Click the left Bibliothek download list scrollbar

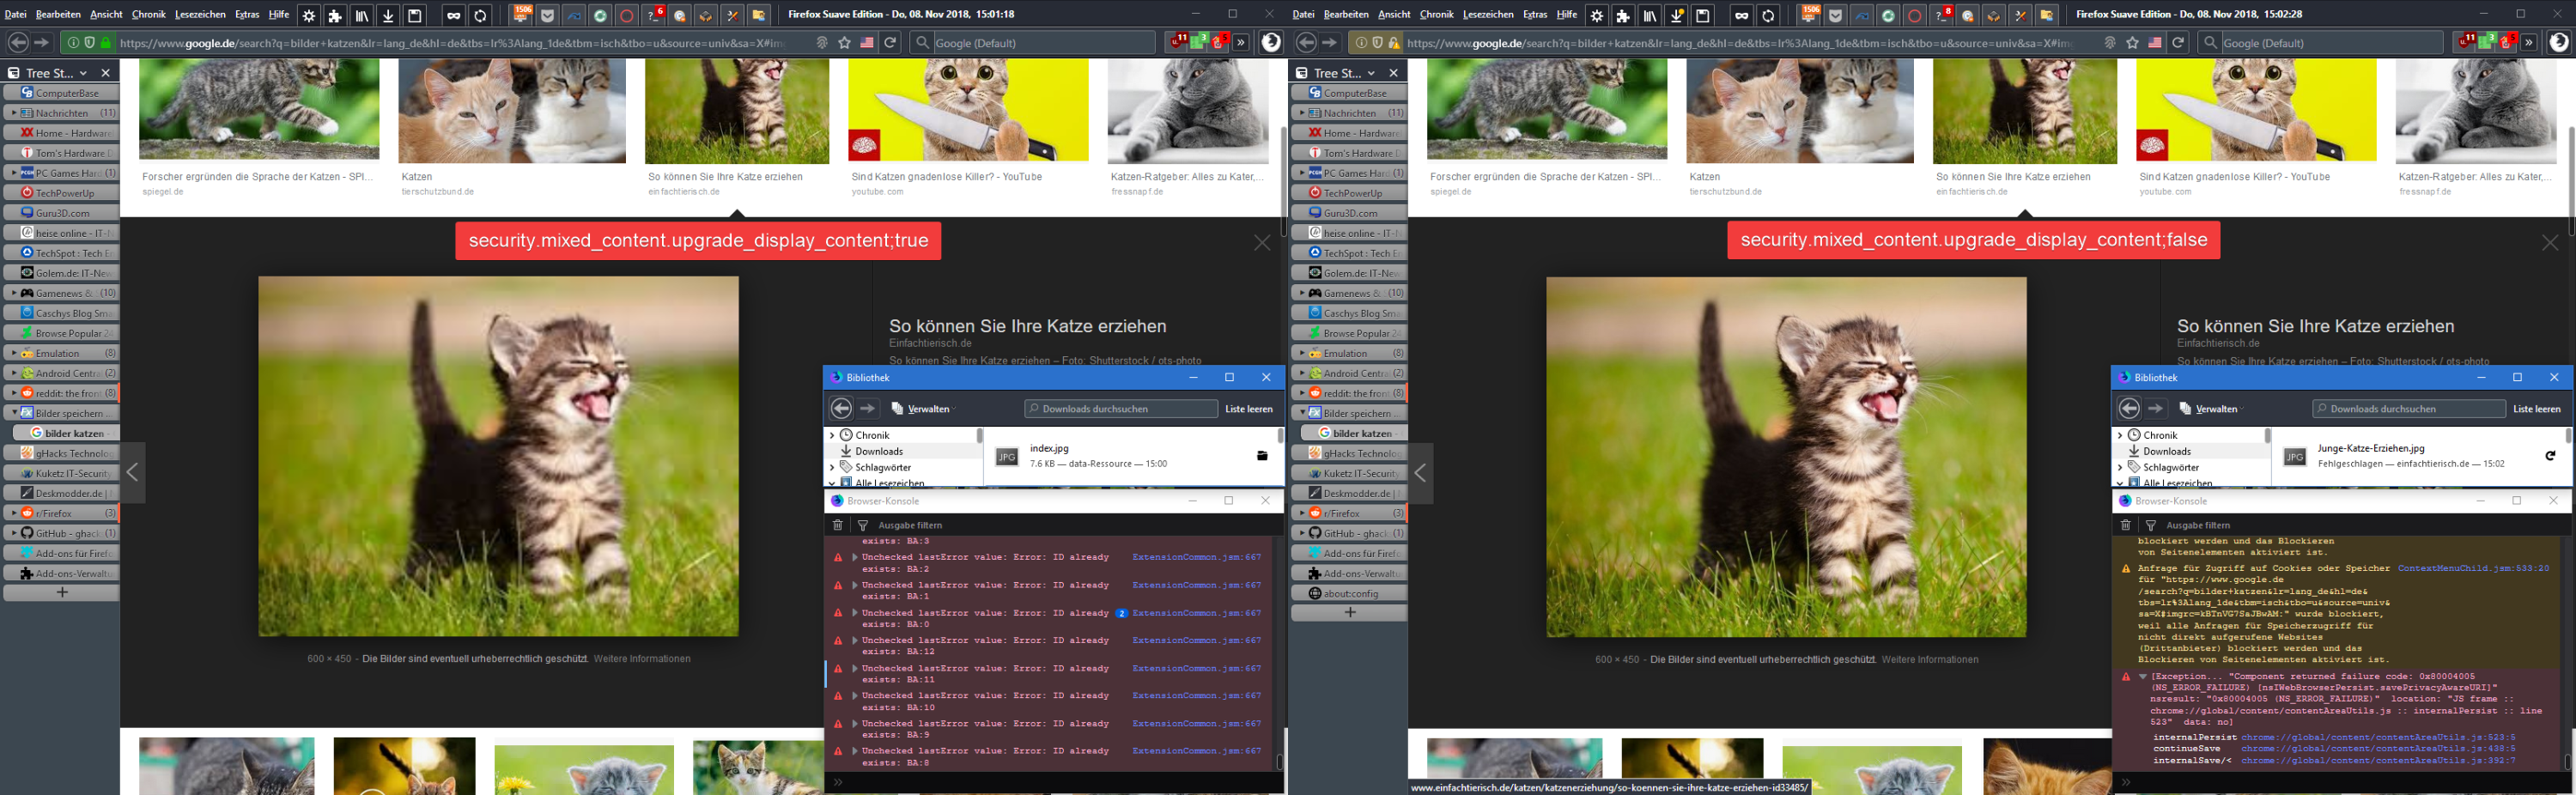click(x=1279, y=437)
